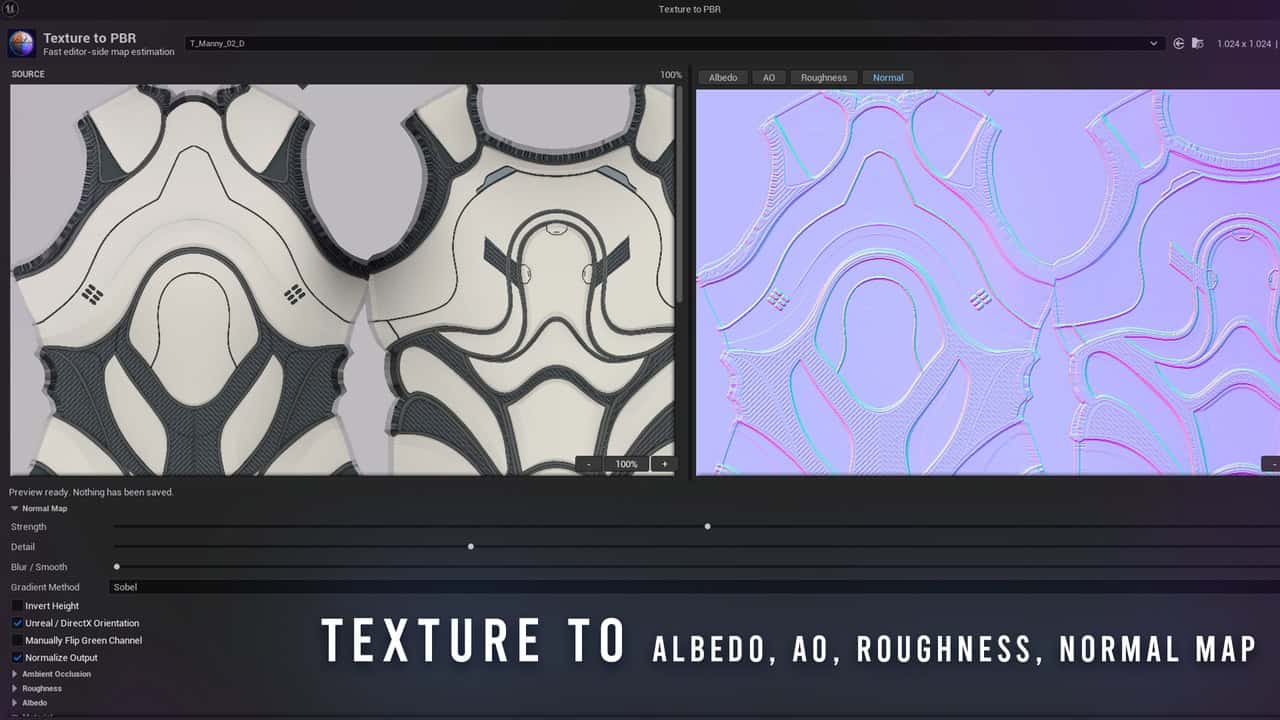Image resolution: width=1280 pixels, height=720 pixels.
Task: Use selected asset arrow icon
Action: pyautogui.click(x=1179, y=44)
